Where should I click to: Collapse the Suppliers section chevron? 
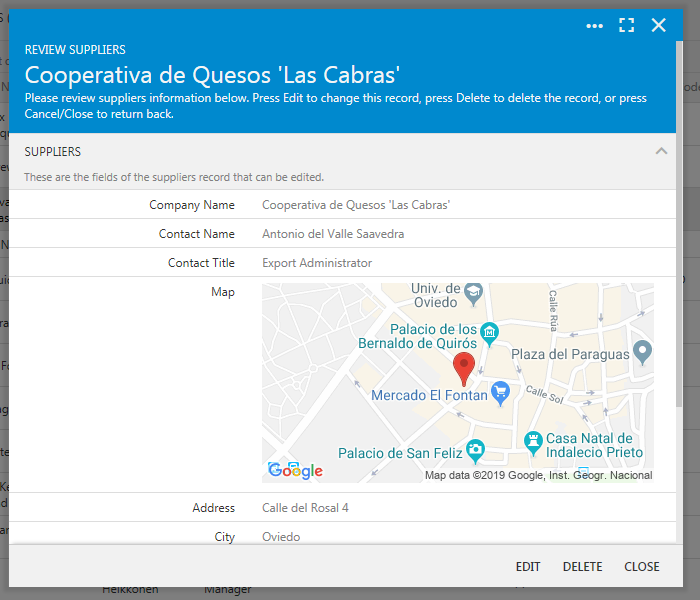pos(661,151)
